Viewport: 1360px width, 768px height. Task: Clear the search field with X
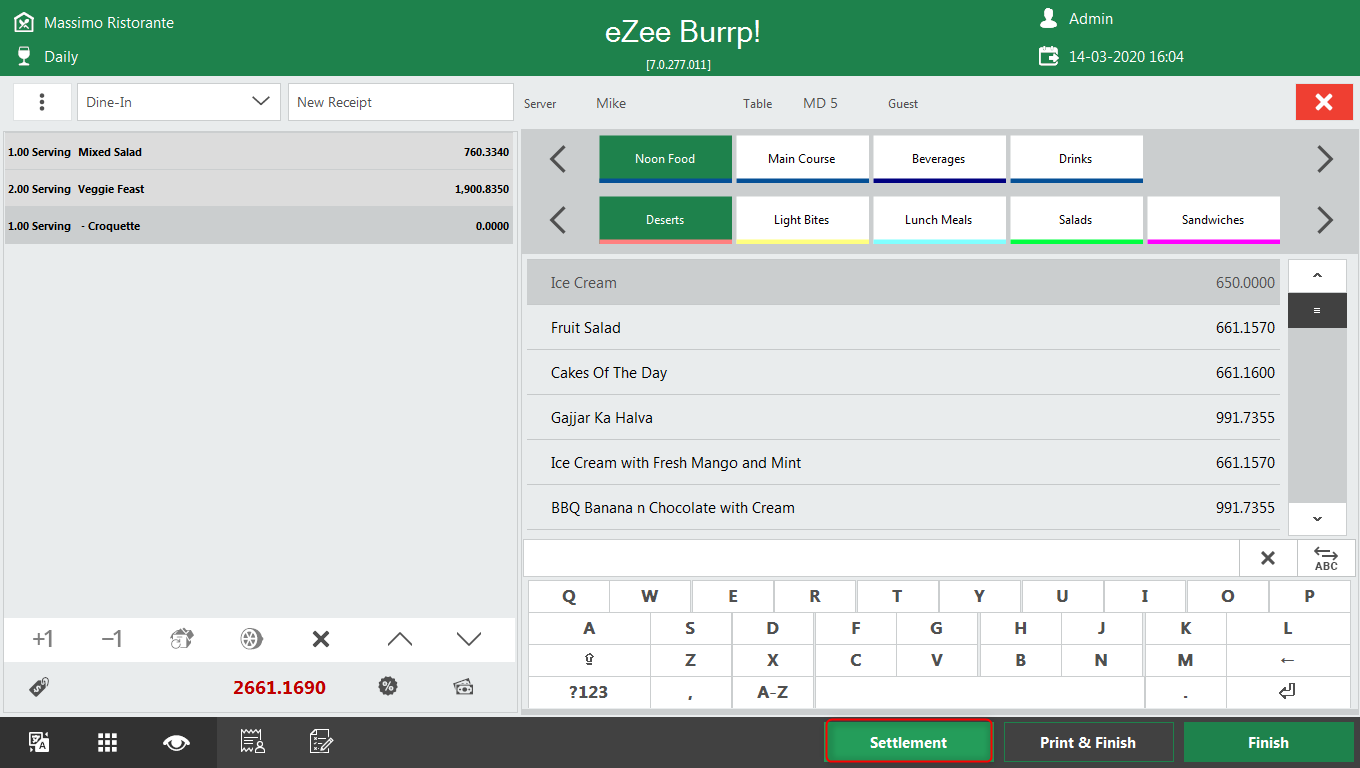[1268, 558]
